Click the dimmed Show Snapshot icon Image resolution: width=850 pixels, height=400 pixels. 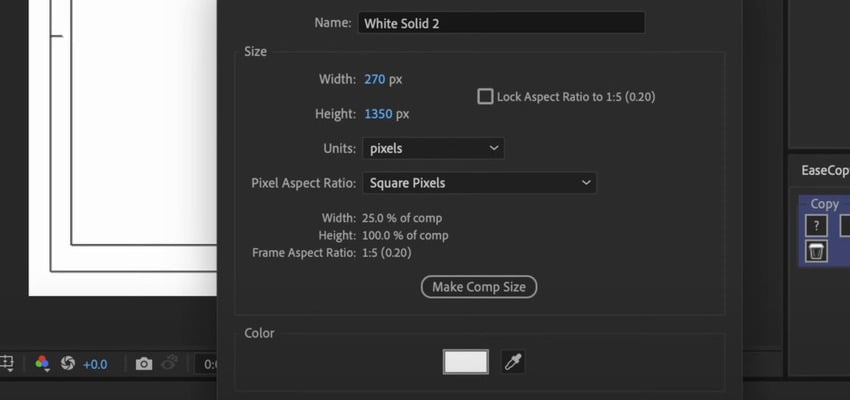(x=169, y=363)
